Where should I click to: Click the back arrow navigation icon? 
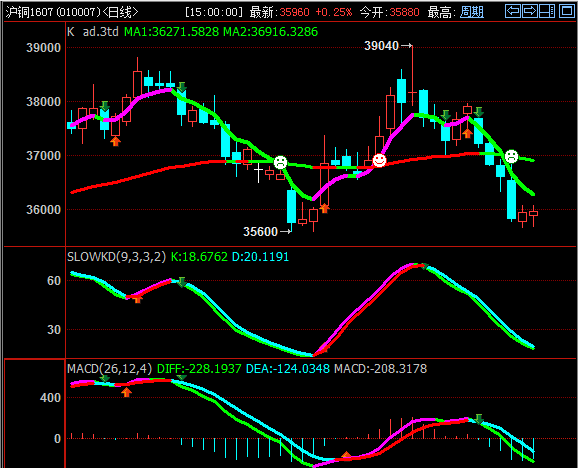tap(513, 11)
